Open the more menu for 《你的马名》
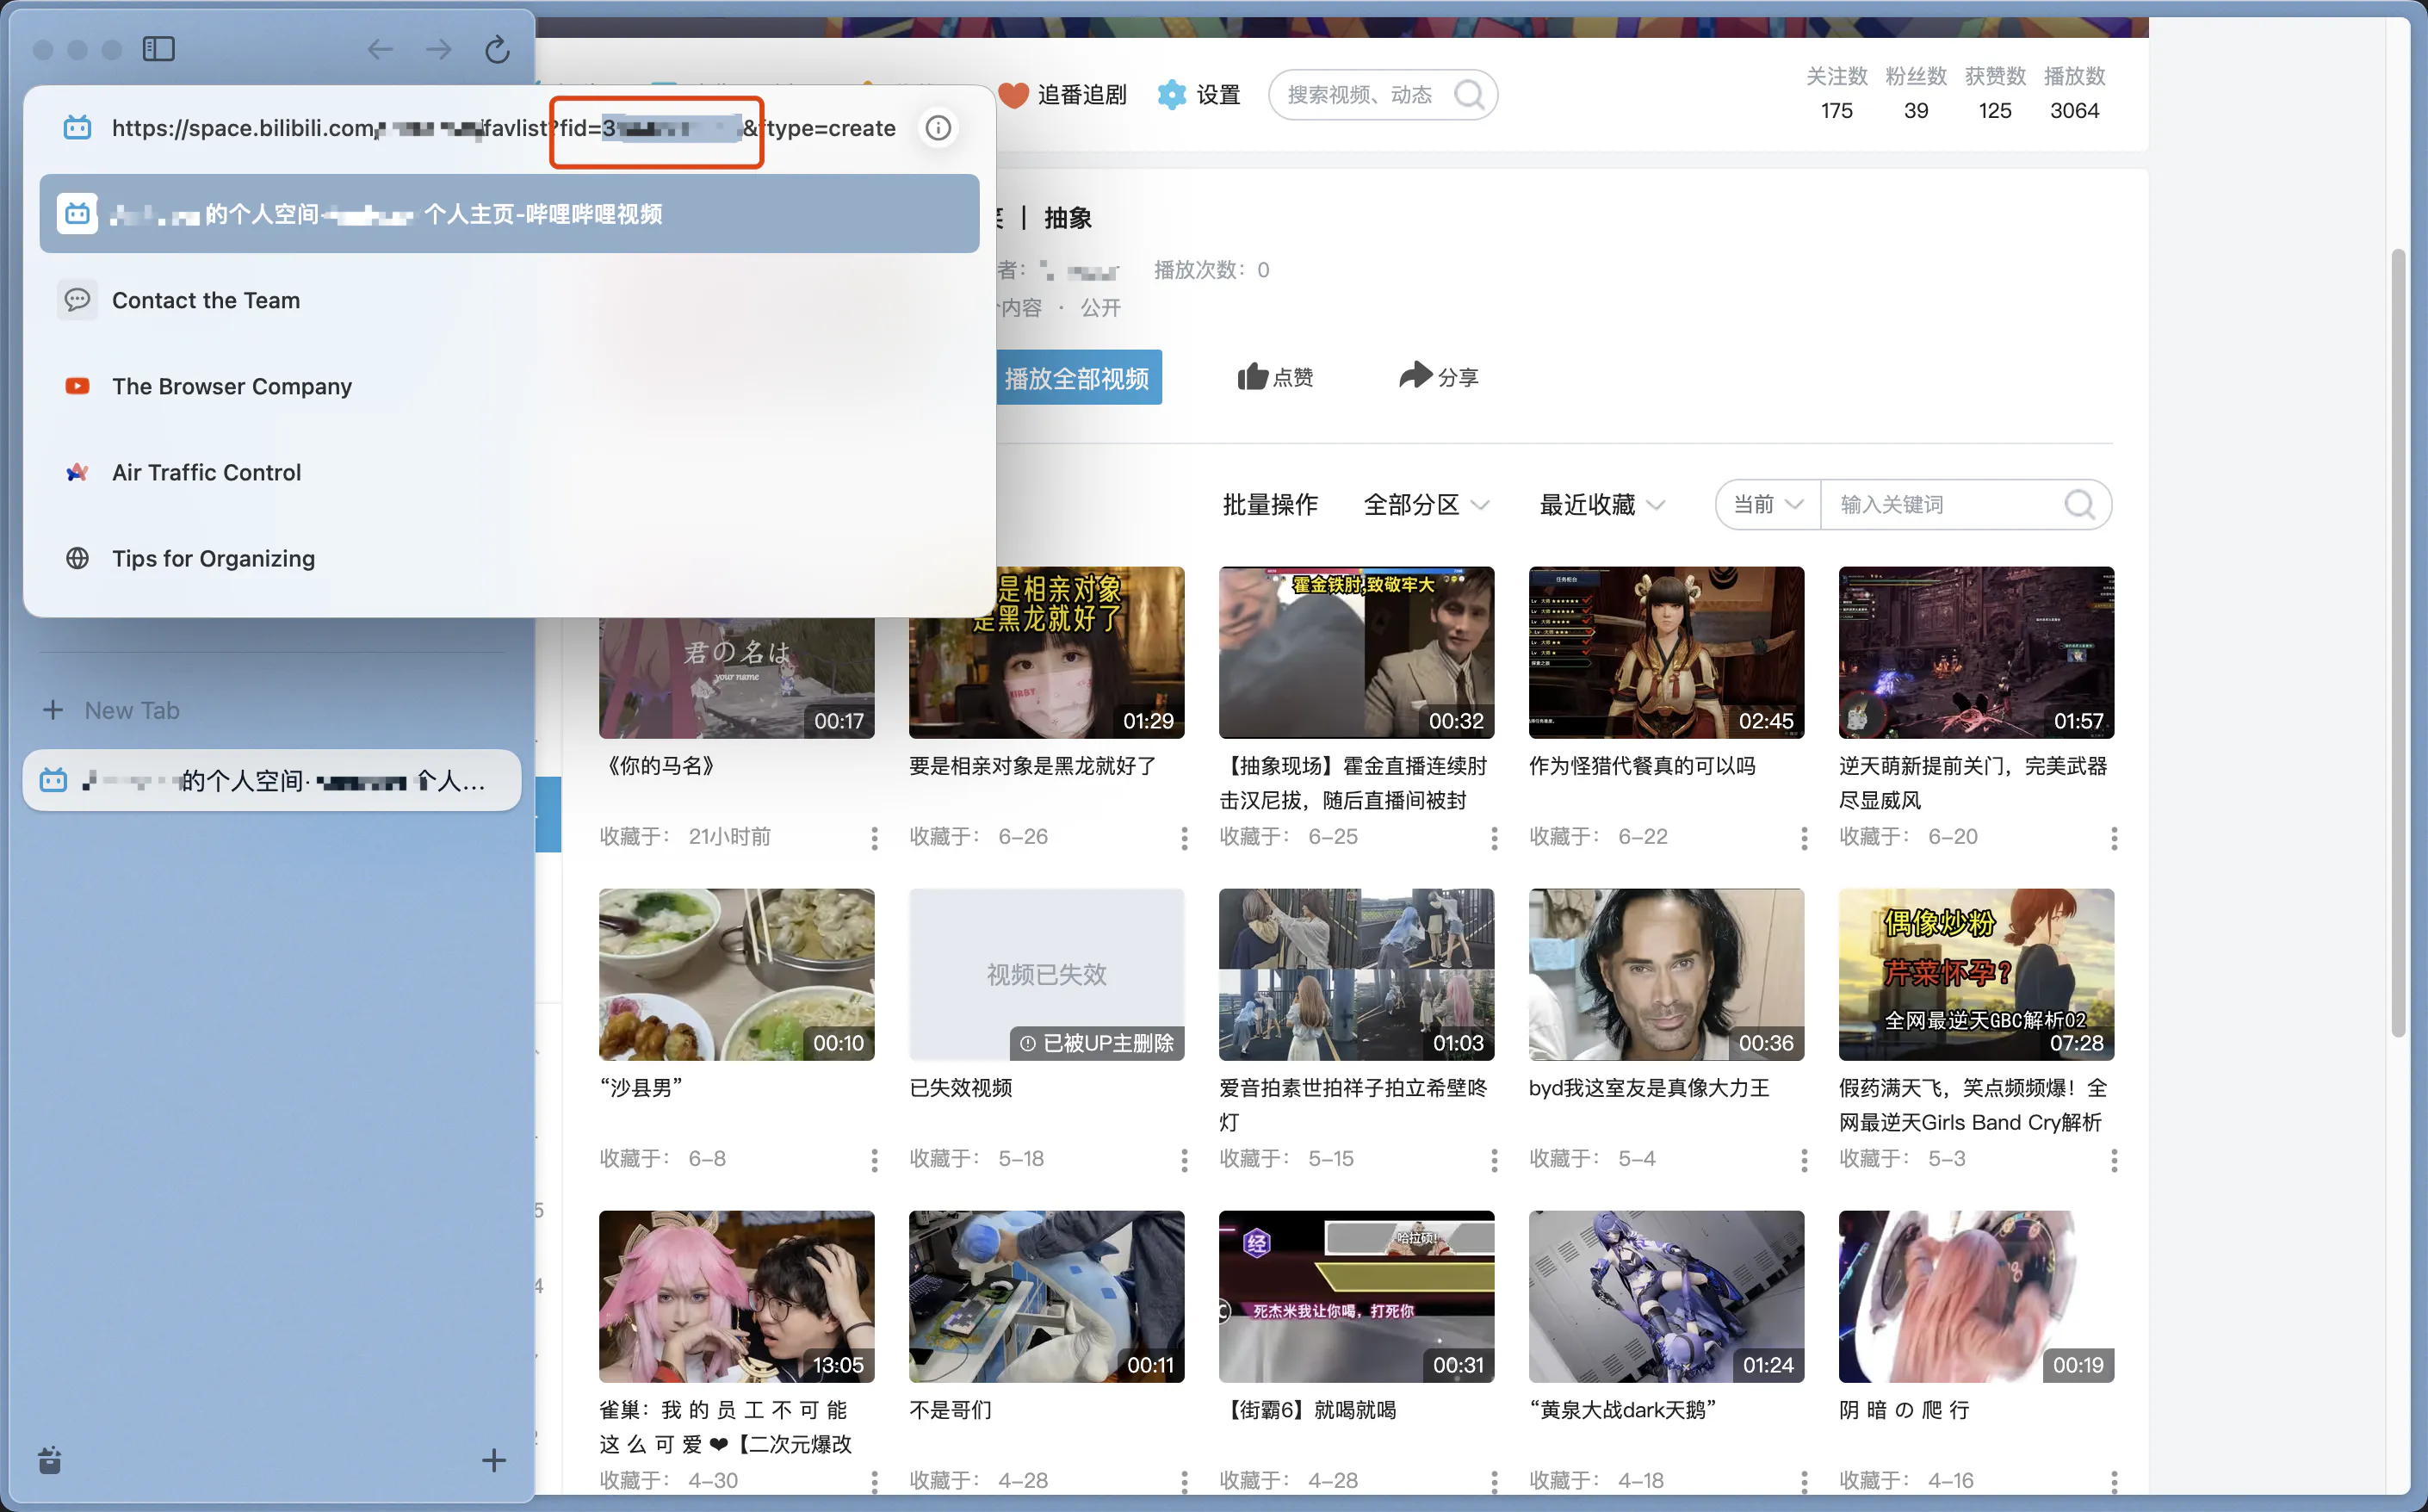 pos(874,837)
